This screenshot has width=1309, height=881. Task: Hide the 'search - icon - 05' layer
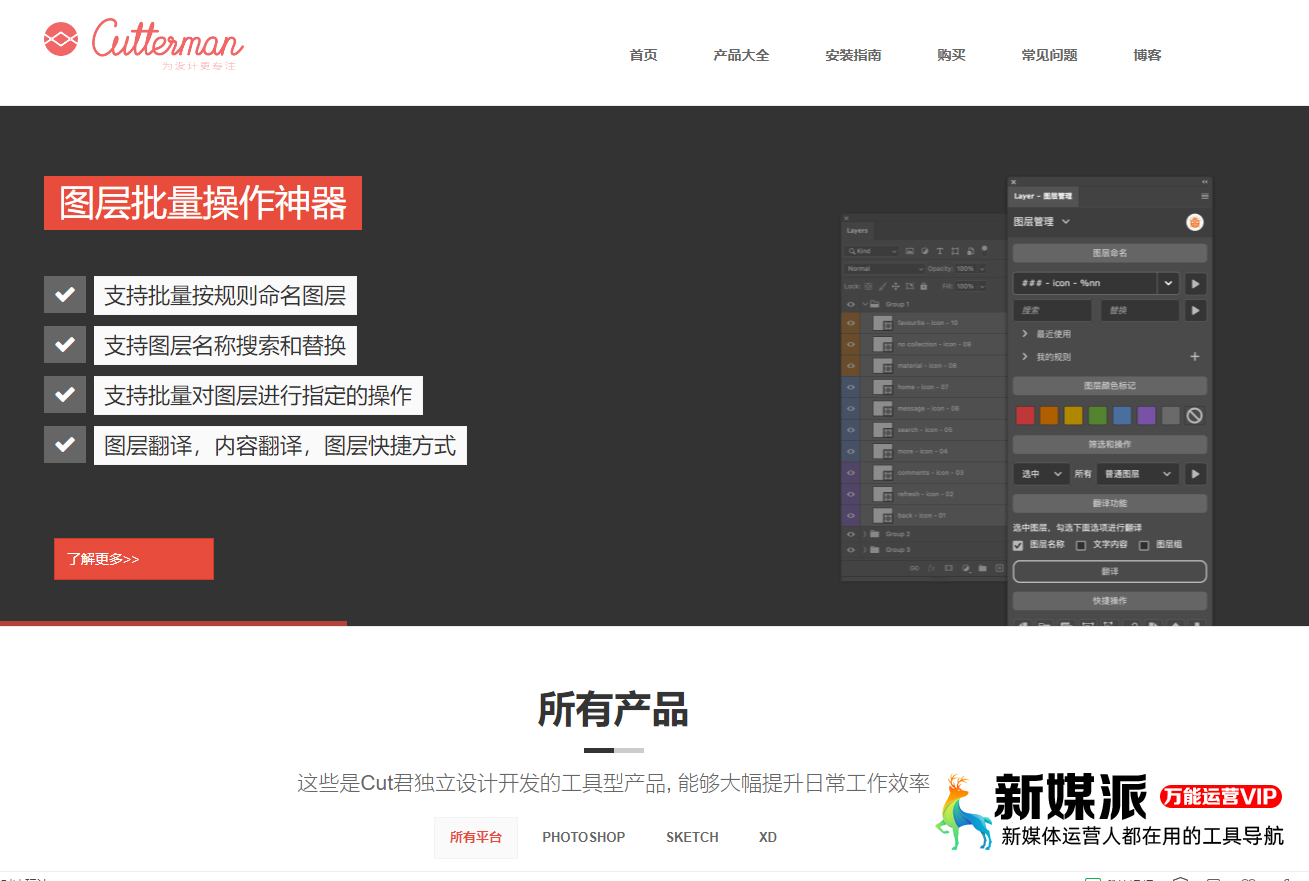click(x=851, y=430)
